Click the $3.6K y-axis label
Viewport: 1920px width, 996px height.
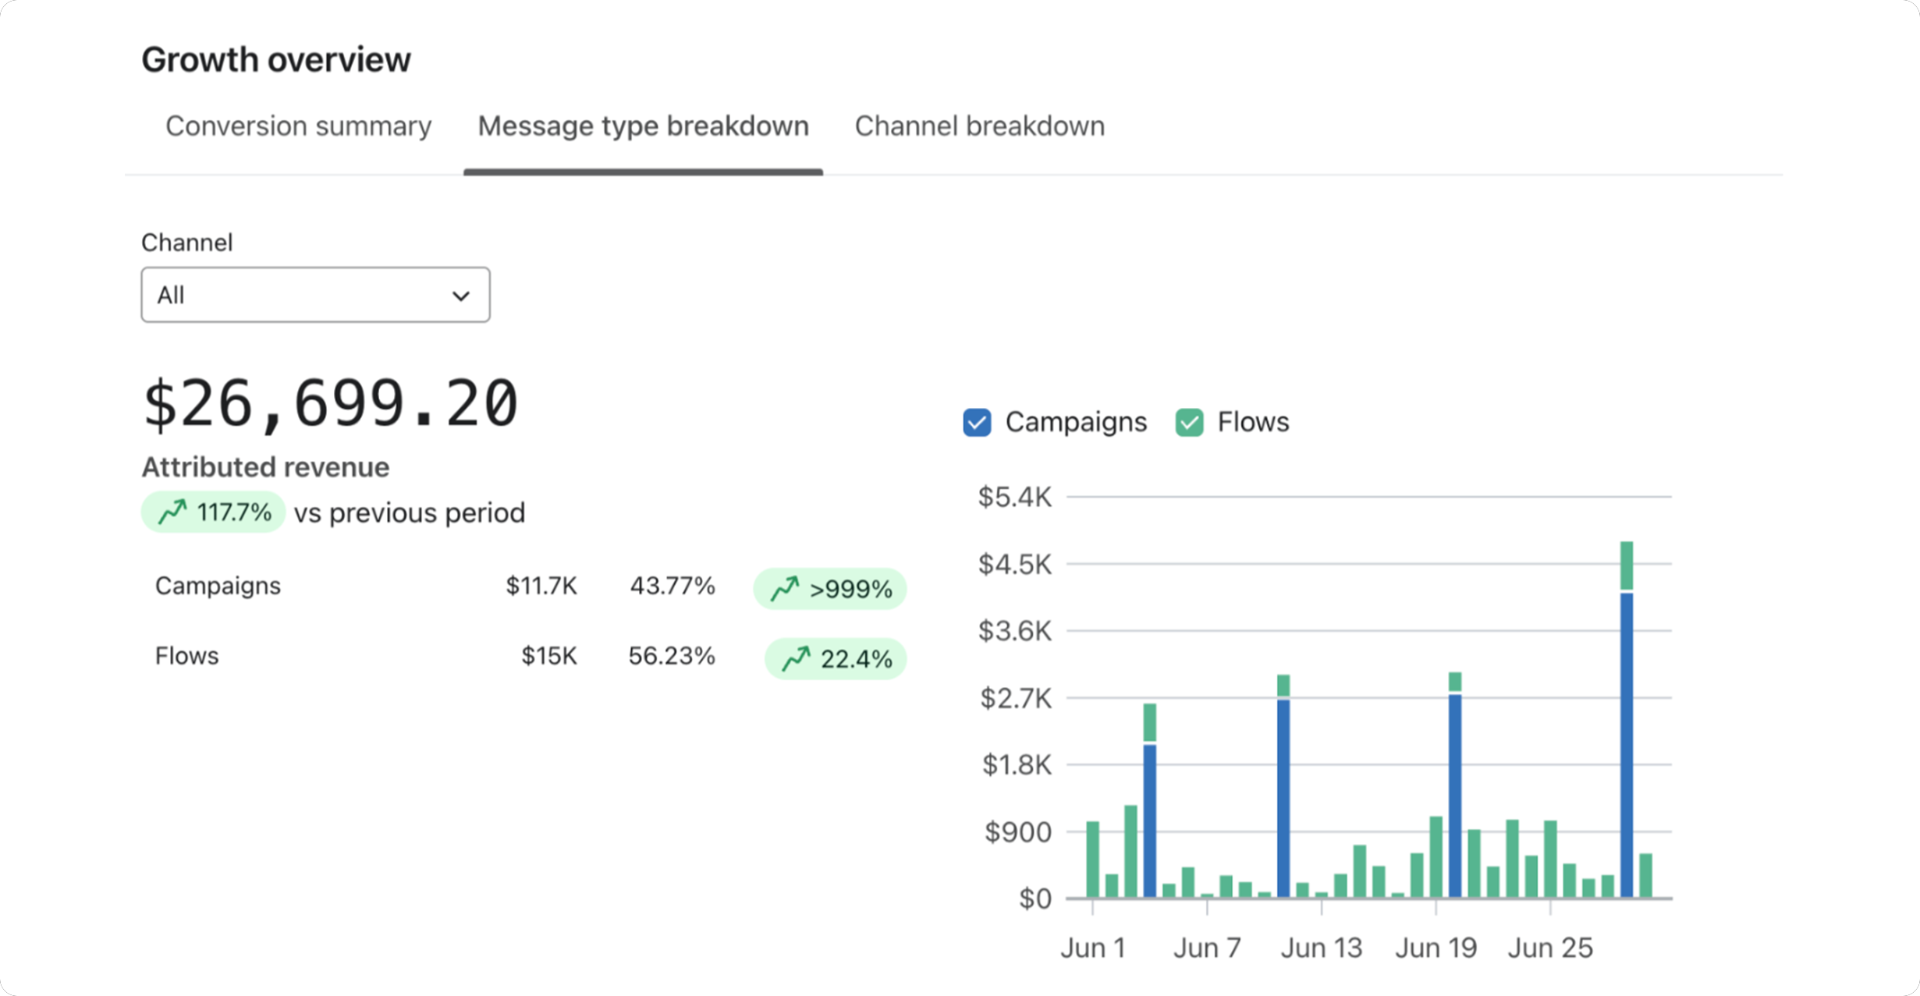pos(1015,631)
